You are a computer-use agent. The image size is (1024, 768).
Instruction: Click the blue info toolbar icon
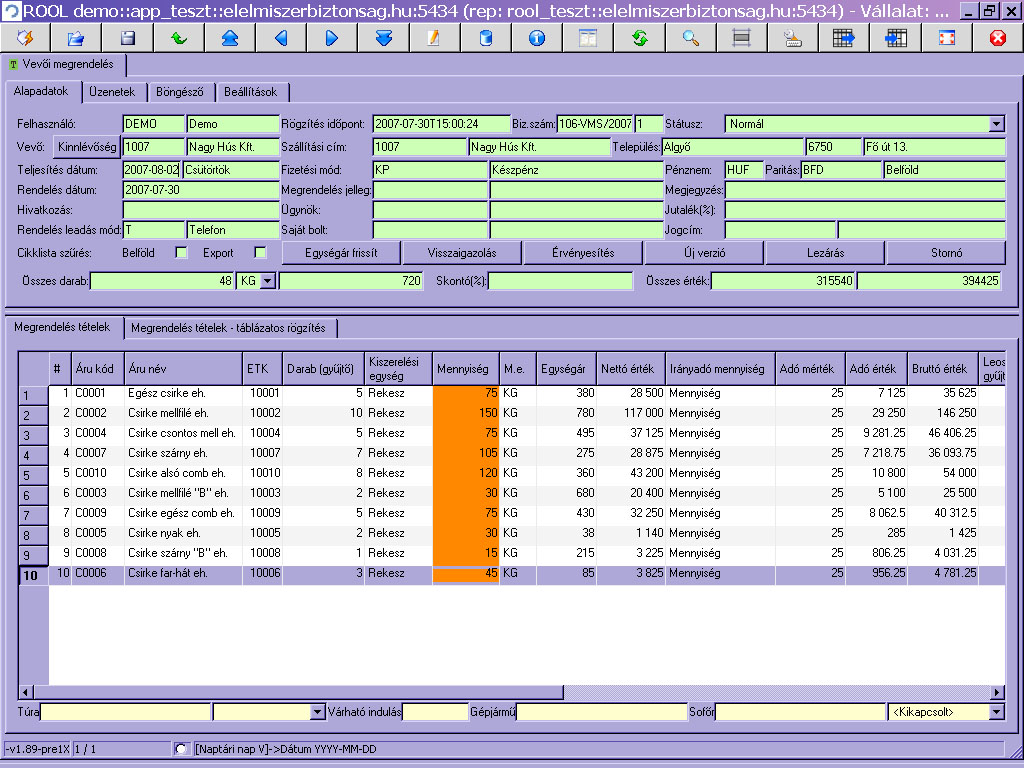pyautogui.click(x=537, y=38)
